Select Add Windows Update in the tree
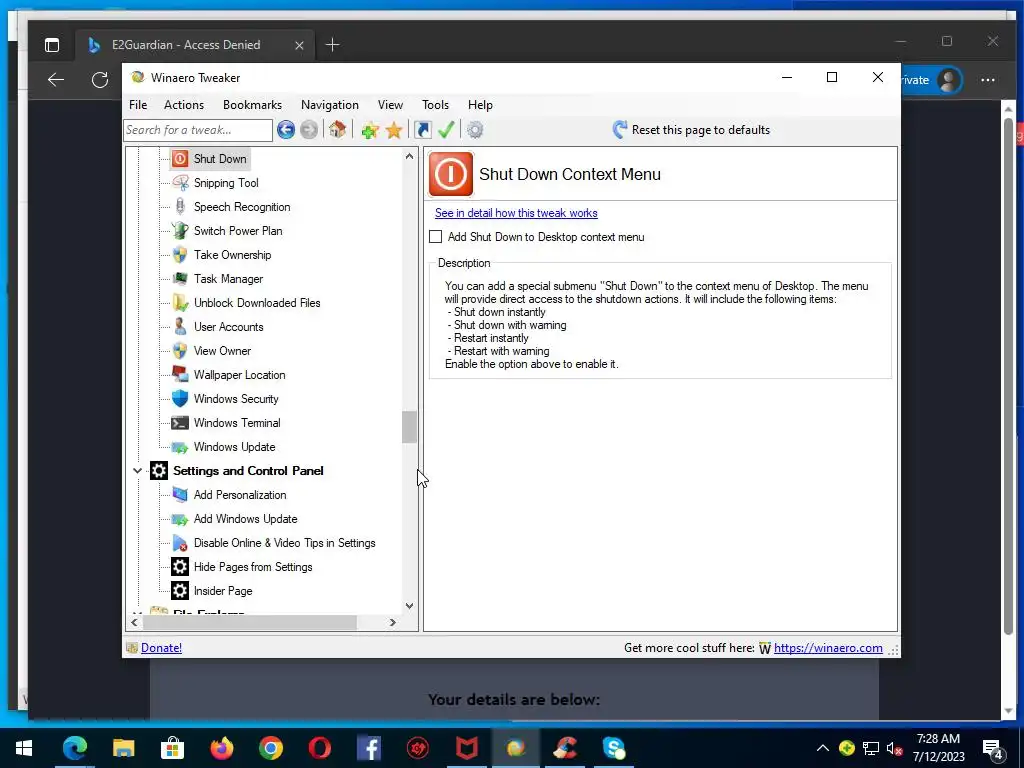The width and height of the screenshot is (1024, 768). (246, 519)
